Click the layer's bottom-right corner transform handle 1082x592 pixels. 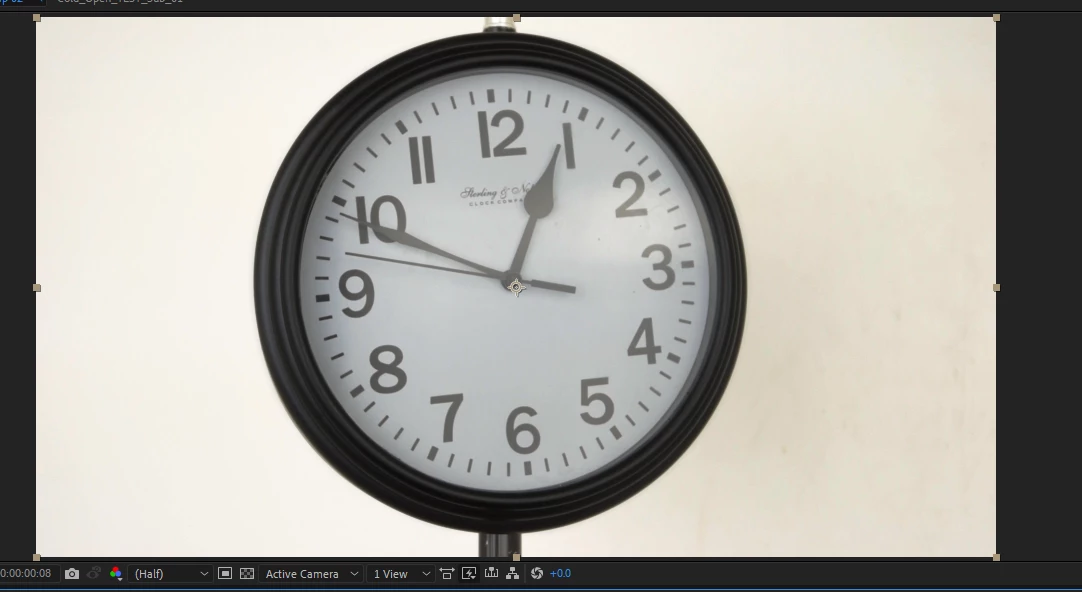[x=996, y=557]
